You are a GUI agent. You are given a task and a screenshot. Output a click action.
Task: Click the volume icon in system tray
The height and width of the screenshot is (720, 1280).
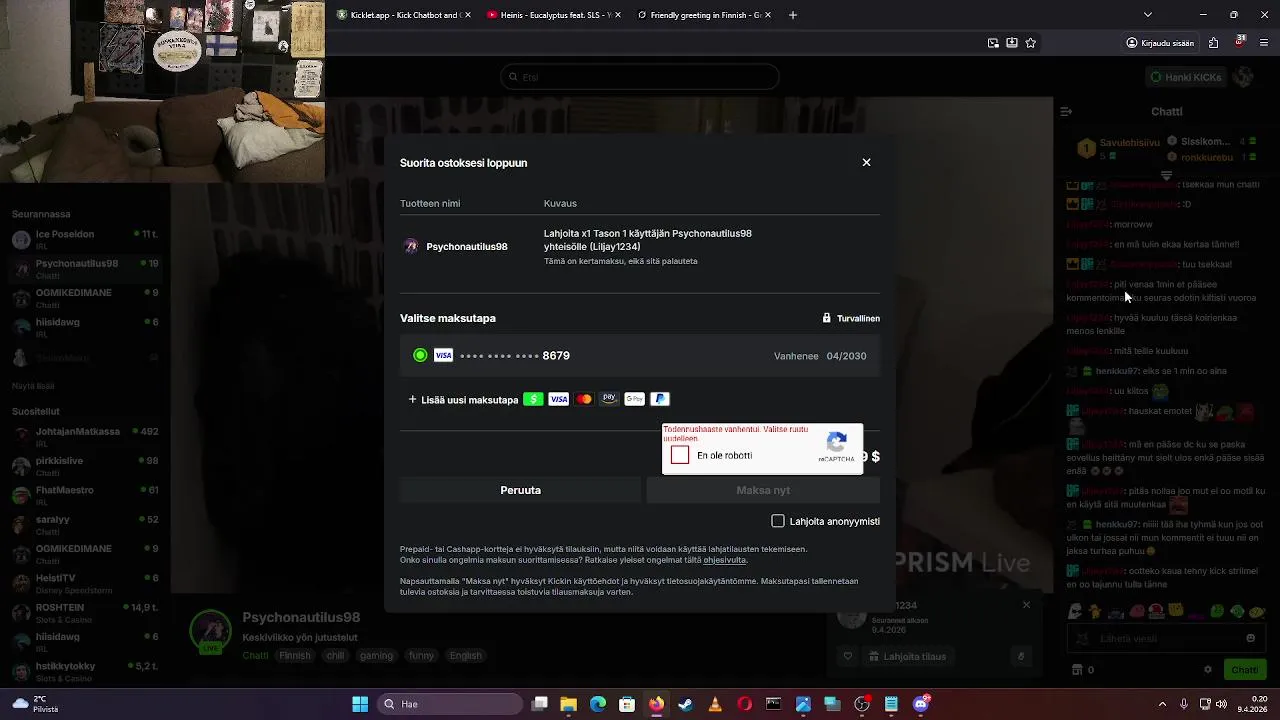[1221, 704]
